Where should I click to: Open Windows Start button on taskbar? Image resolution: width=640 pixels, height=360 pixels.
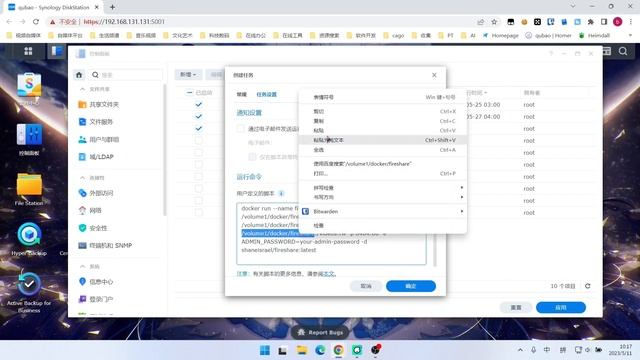pyautogui.click(x=265, y=350)
